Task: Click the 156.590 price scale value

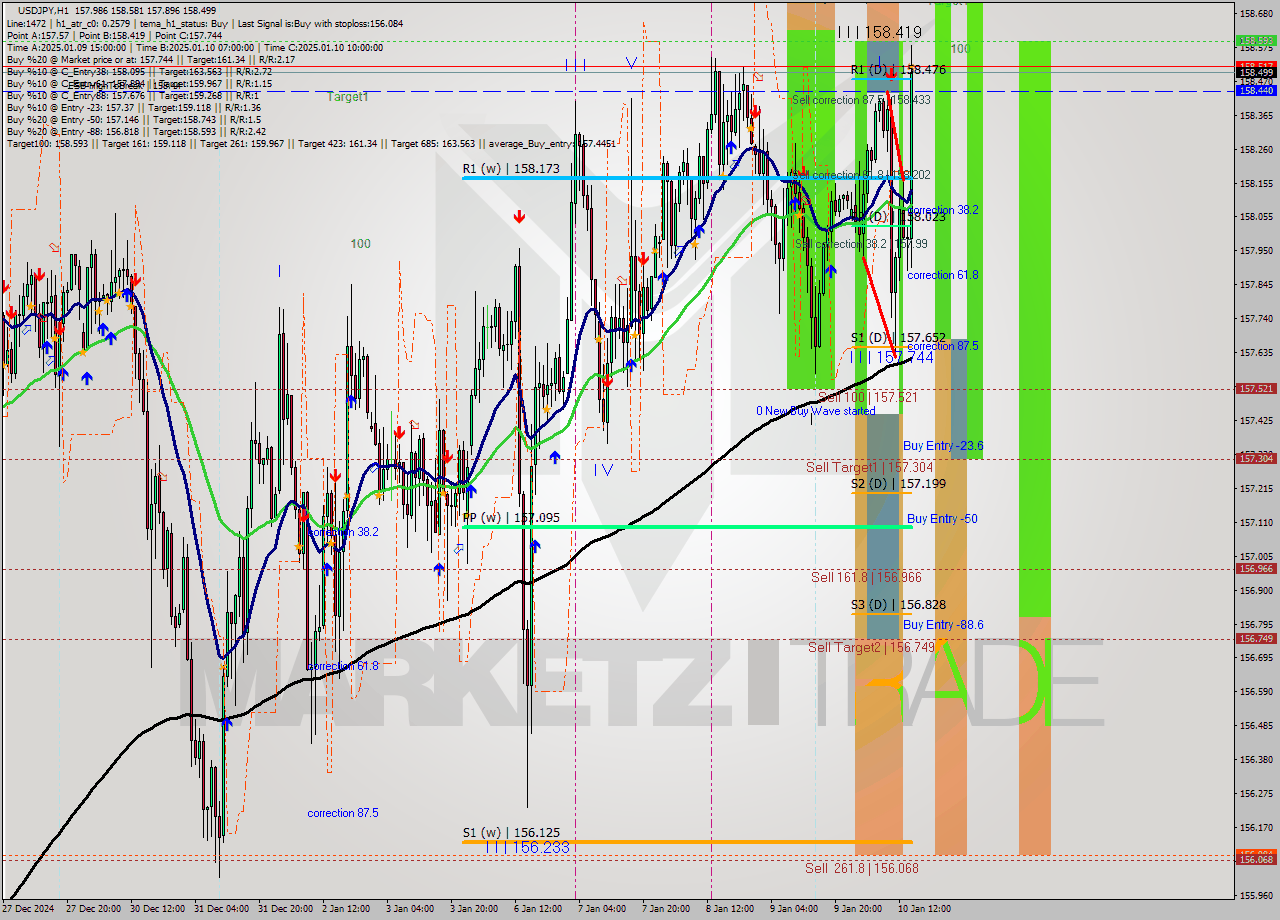Action: point(1256,691)
